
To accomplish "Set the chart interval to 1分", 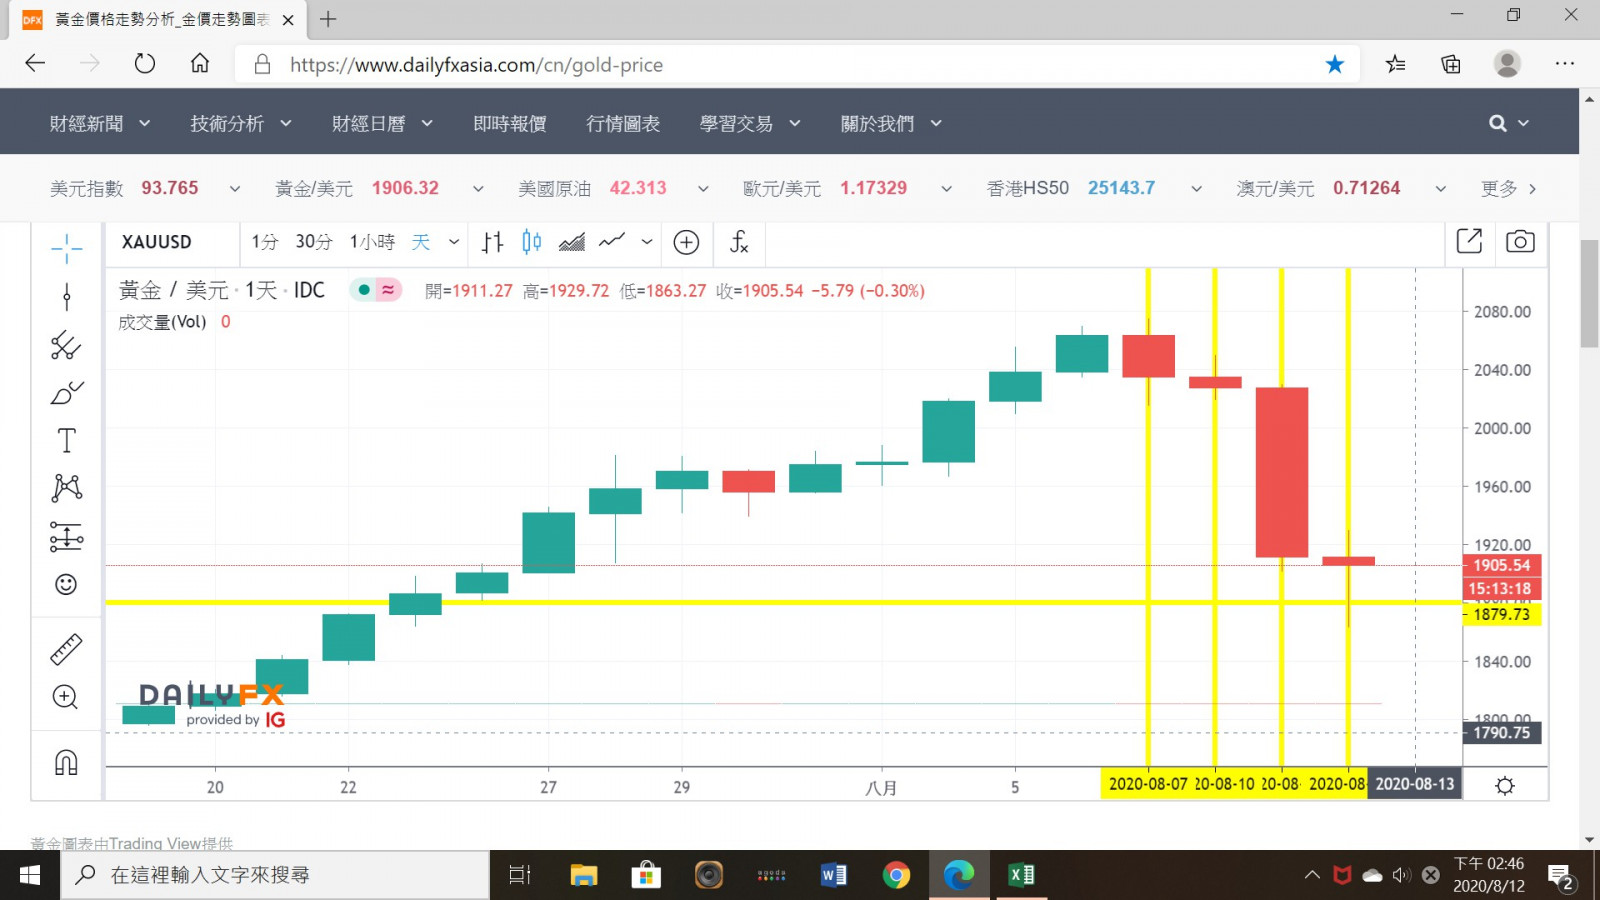I will click(x=264, y=242).
